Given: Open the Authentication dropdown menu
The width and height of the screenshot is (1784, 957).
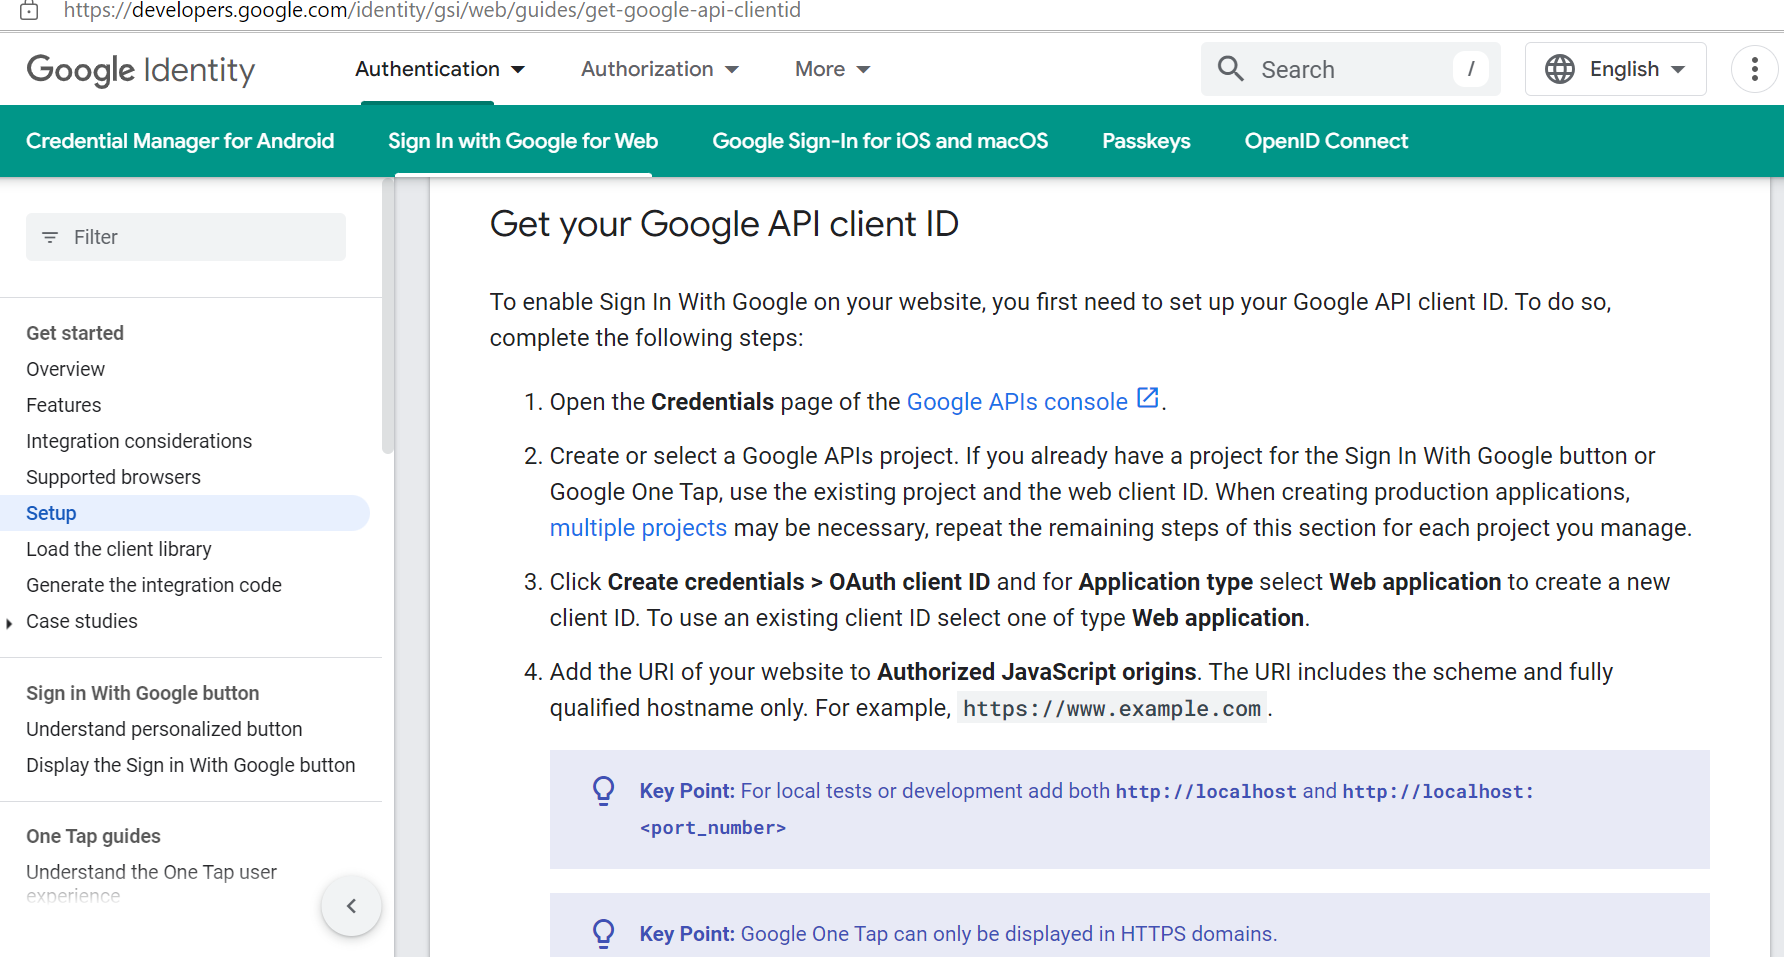Looking at the screenshot, I should pyautogui.click(x=440, y=69).
